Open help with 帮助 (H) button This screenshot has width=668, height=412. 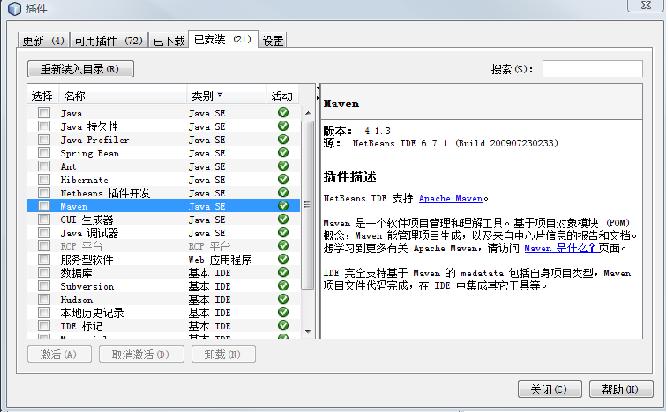pos(621,389)
